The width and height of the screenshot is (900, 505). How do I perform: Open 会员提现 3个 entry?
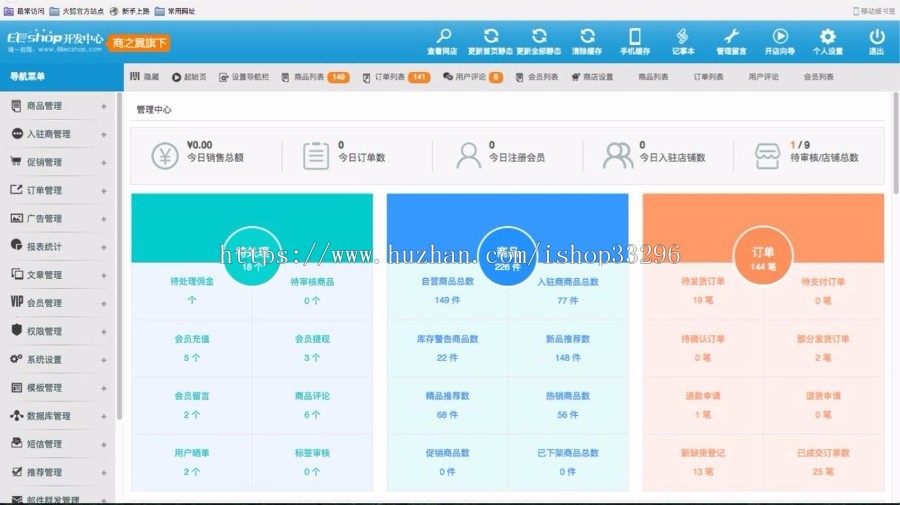click(312, 348)
